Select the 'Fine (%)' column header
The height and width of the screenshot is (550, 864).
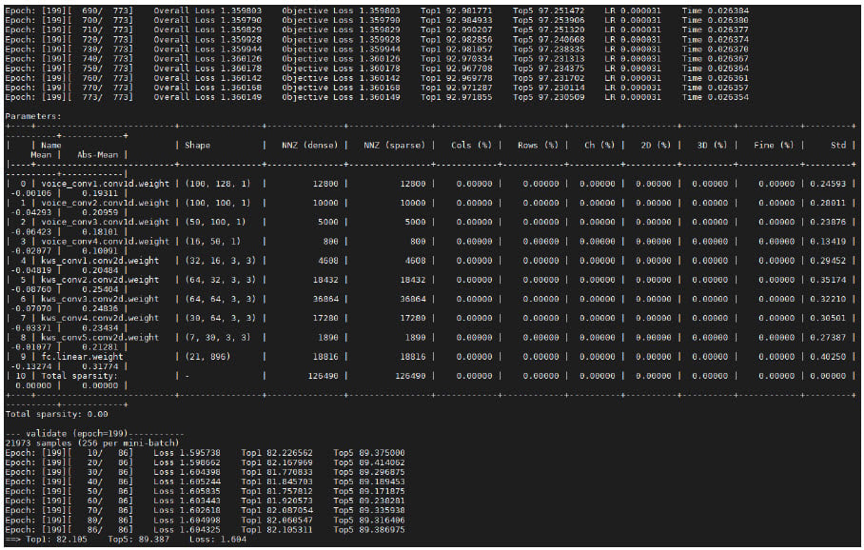click(x=774, y=145)
